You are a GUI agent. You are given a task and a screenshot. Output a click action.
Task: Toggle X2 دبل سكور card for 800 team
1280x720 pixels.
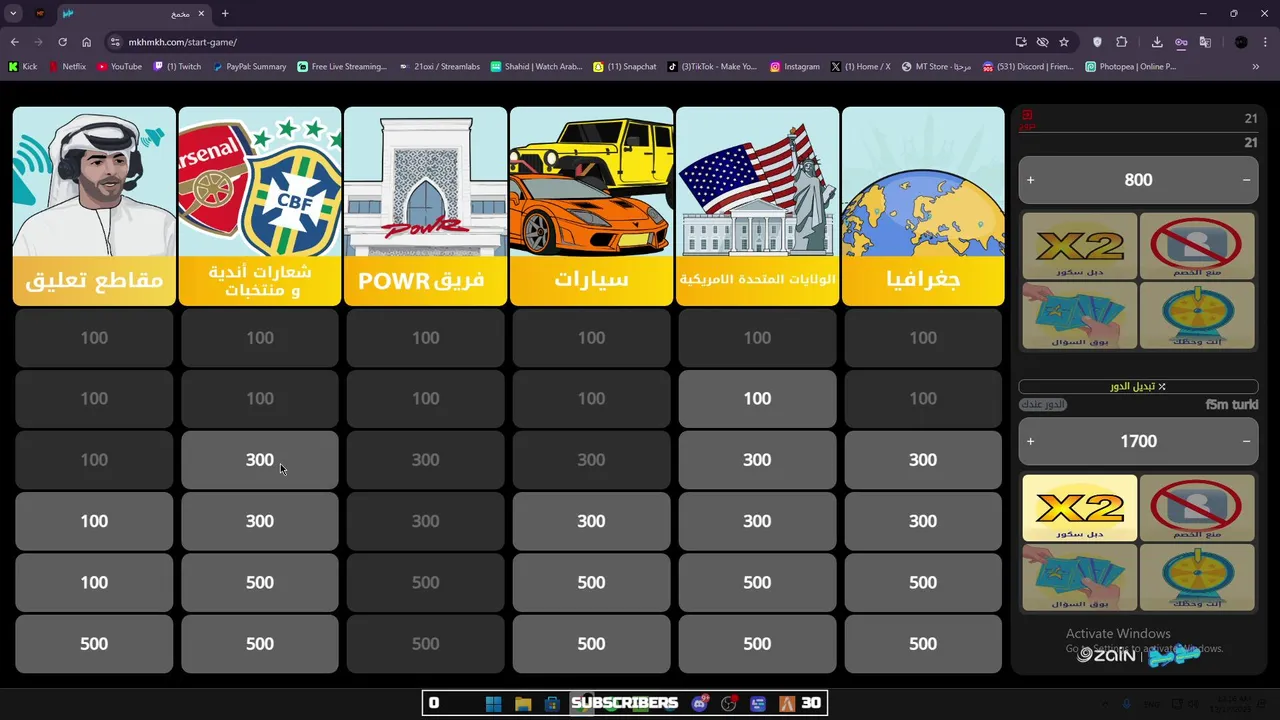pyautogui.click(x=1079, y=246)
